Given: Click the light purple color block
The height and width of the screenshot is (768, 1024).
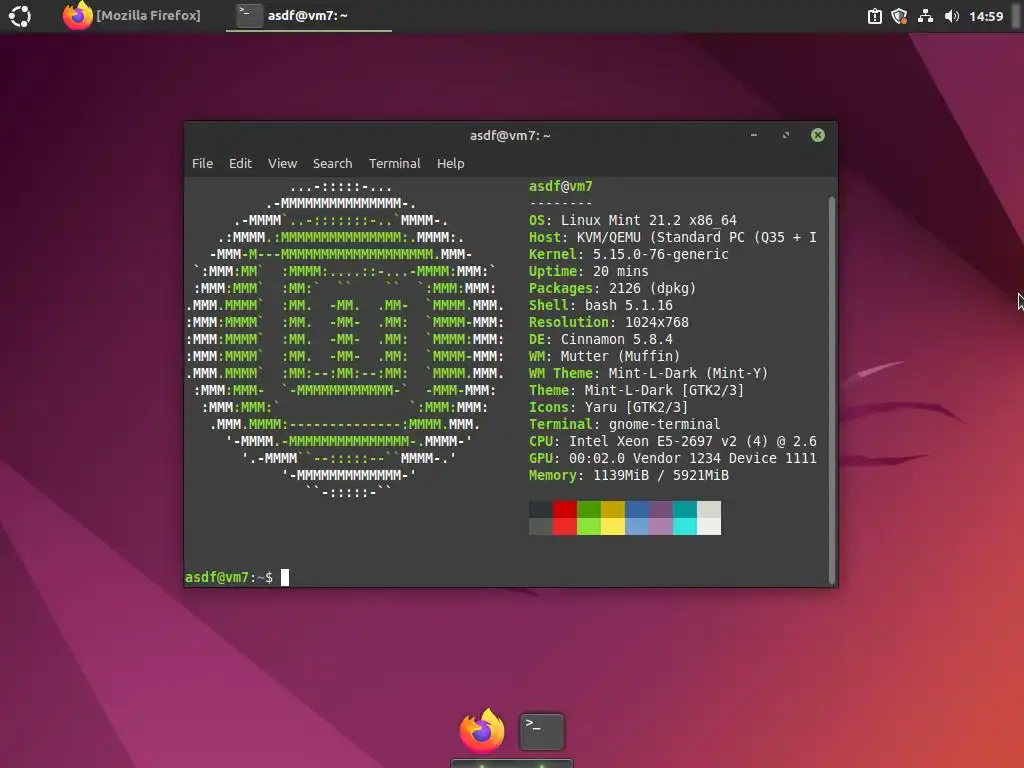Looking at the screenshot, I should pyautogui.click(x=661, y=526).
